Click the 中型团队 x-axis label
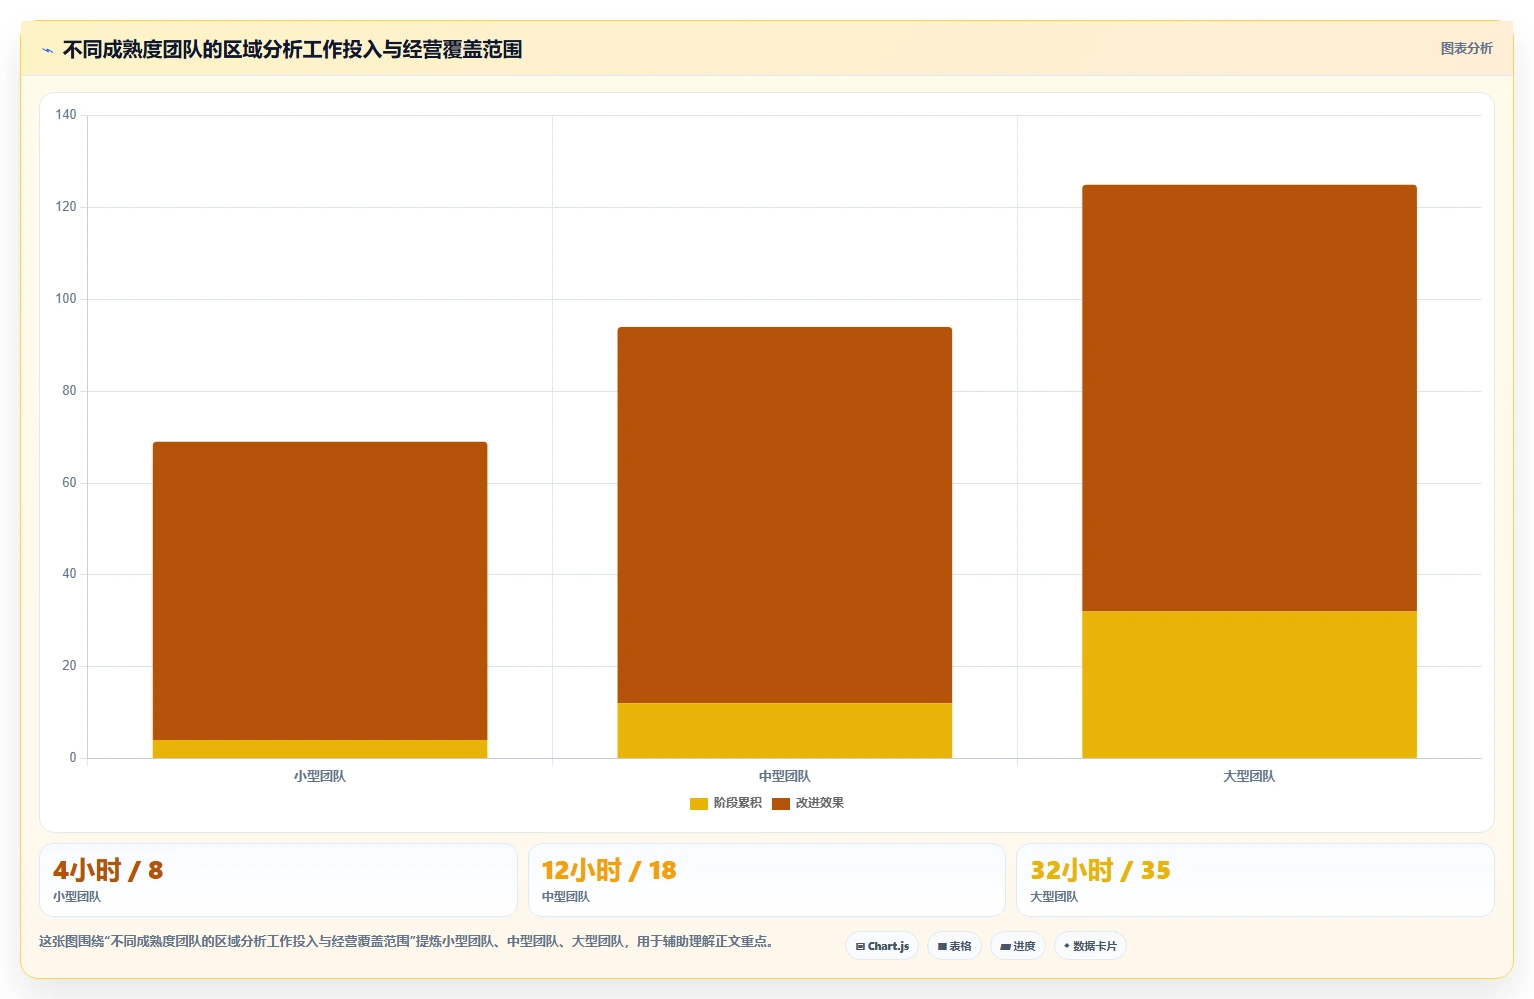 [785, 776]
